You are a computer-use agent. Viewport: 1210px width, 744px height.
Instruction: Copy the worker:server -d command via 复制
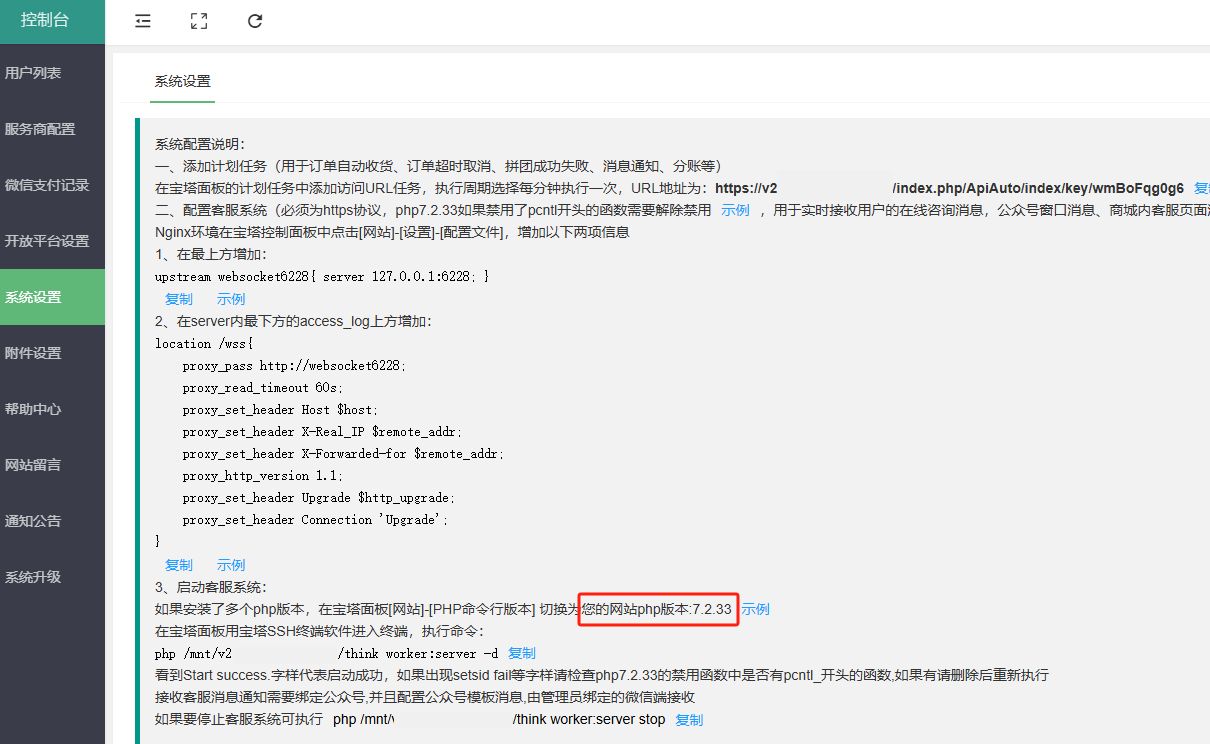click(x=522, y=653)
